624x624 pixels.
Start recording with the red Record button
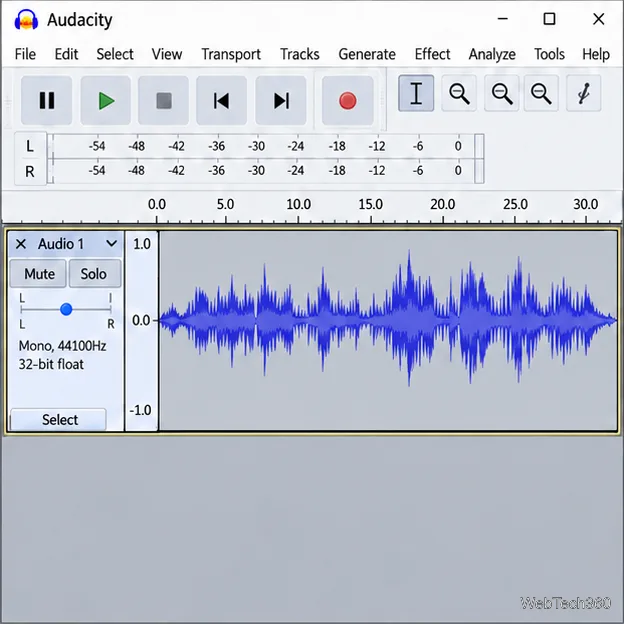347,100
